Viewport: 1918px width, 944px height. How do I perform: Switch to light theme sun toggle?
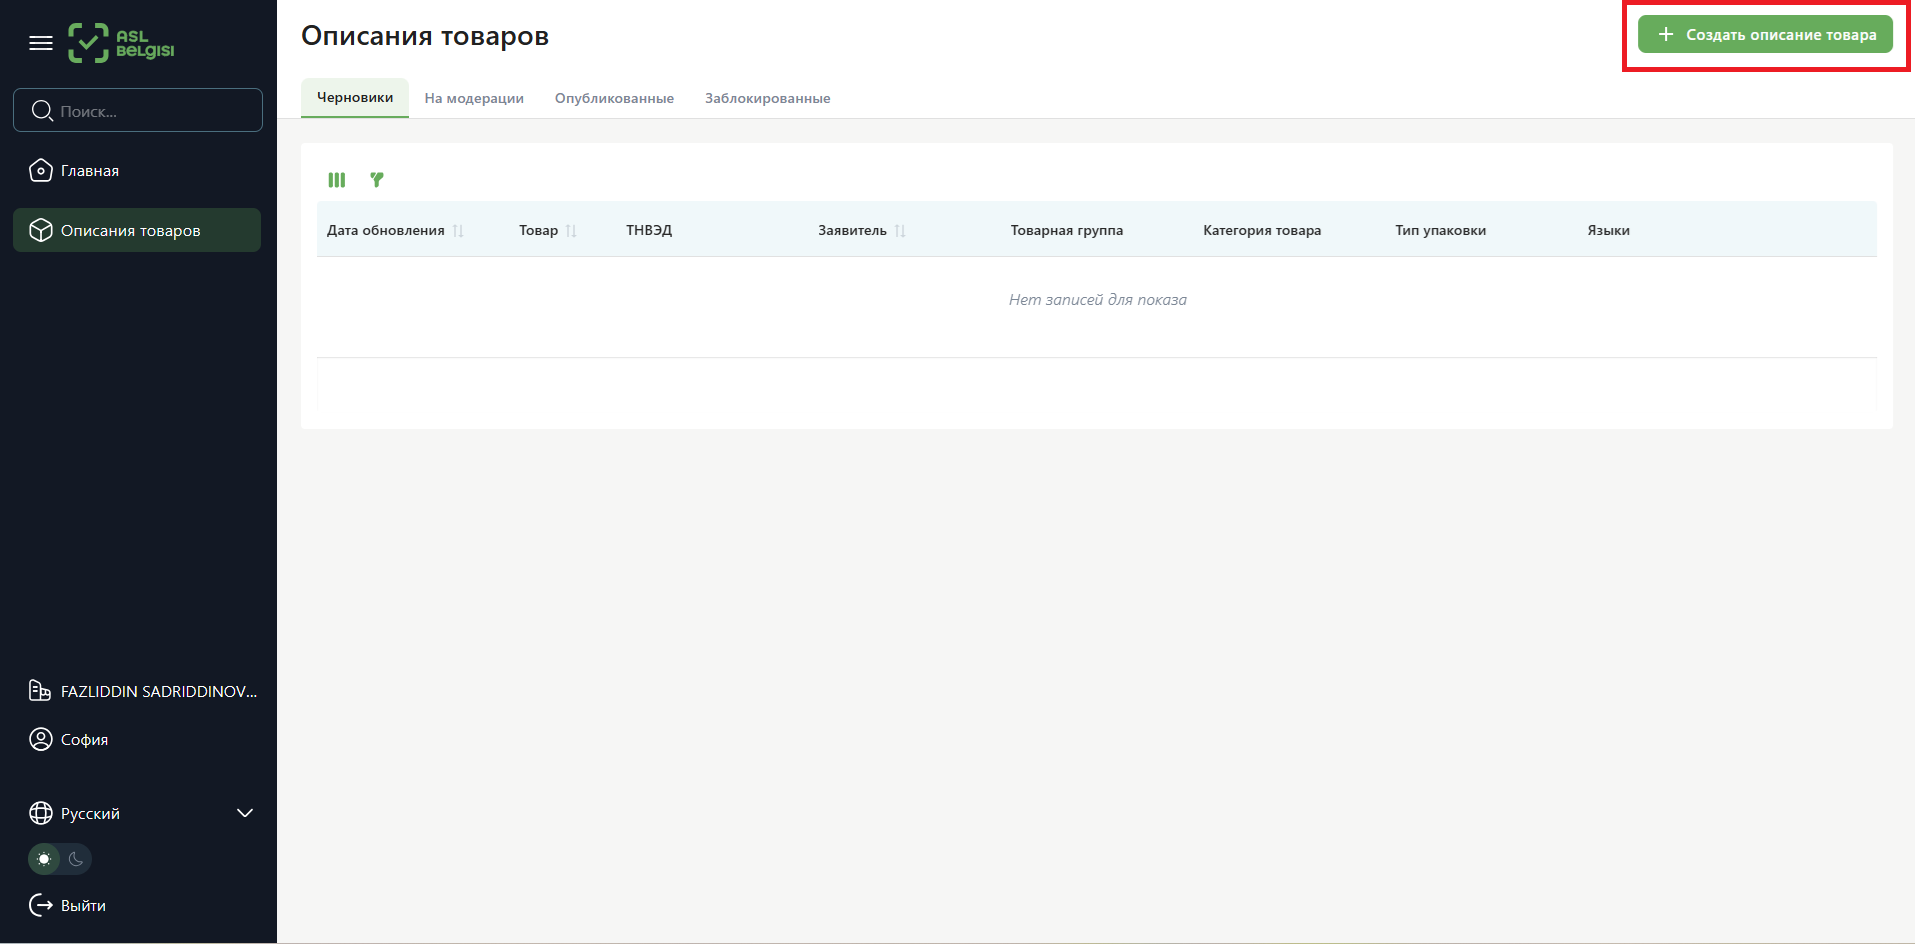pyautogui.click(x=44, y=859)
